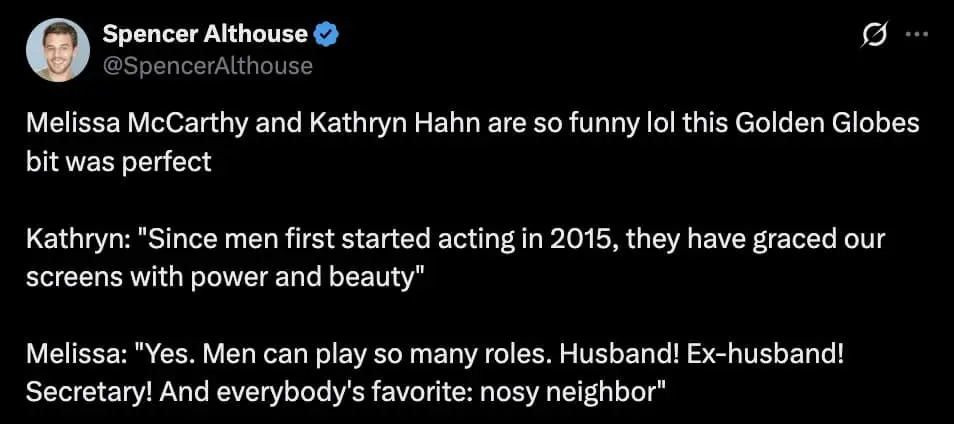The height and width of the screenshot is (424, 954).
Task: Click the "bit was perfect" line
Action: tap(119, 162)
